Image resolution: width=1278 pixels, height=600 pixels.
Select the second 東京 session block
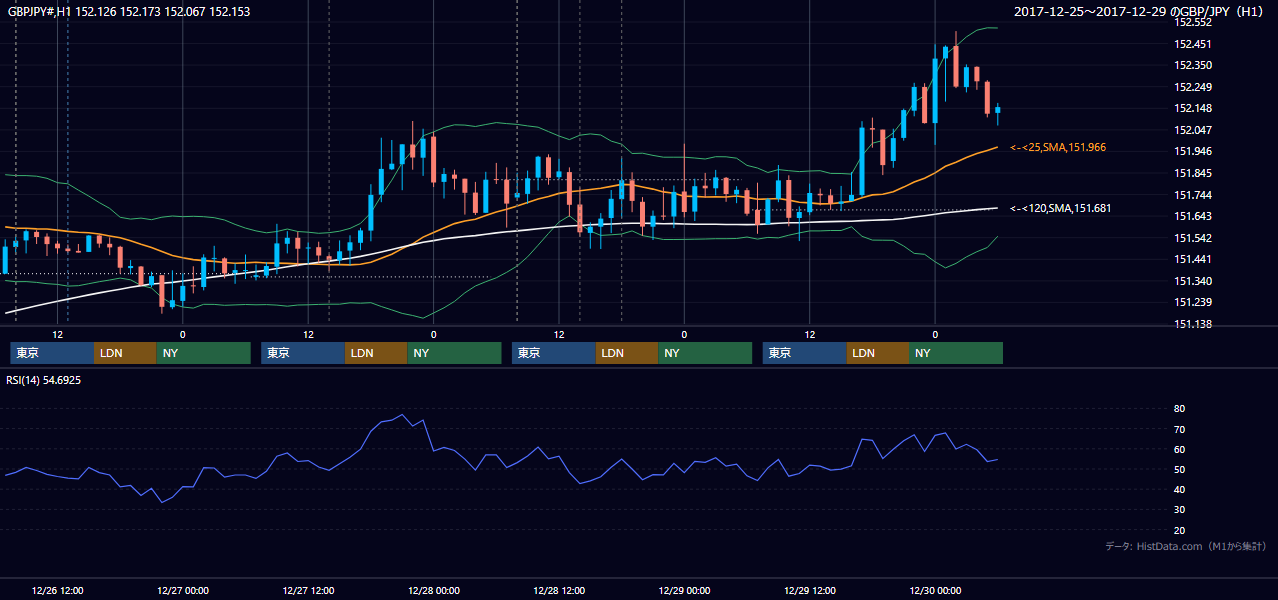[303, 353]
